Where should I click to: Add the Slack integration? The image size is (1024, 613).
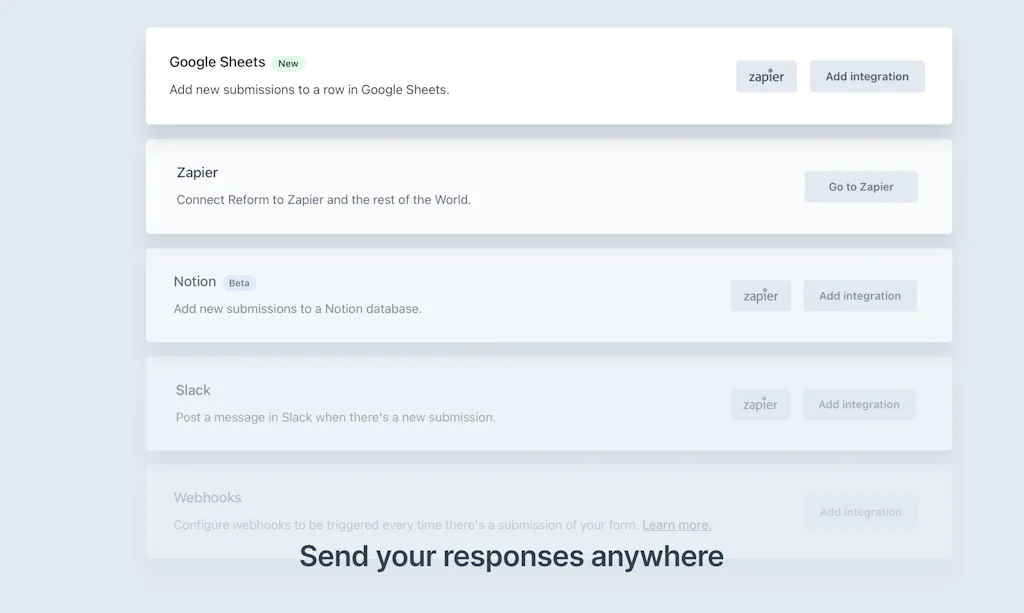click(858, 404)
